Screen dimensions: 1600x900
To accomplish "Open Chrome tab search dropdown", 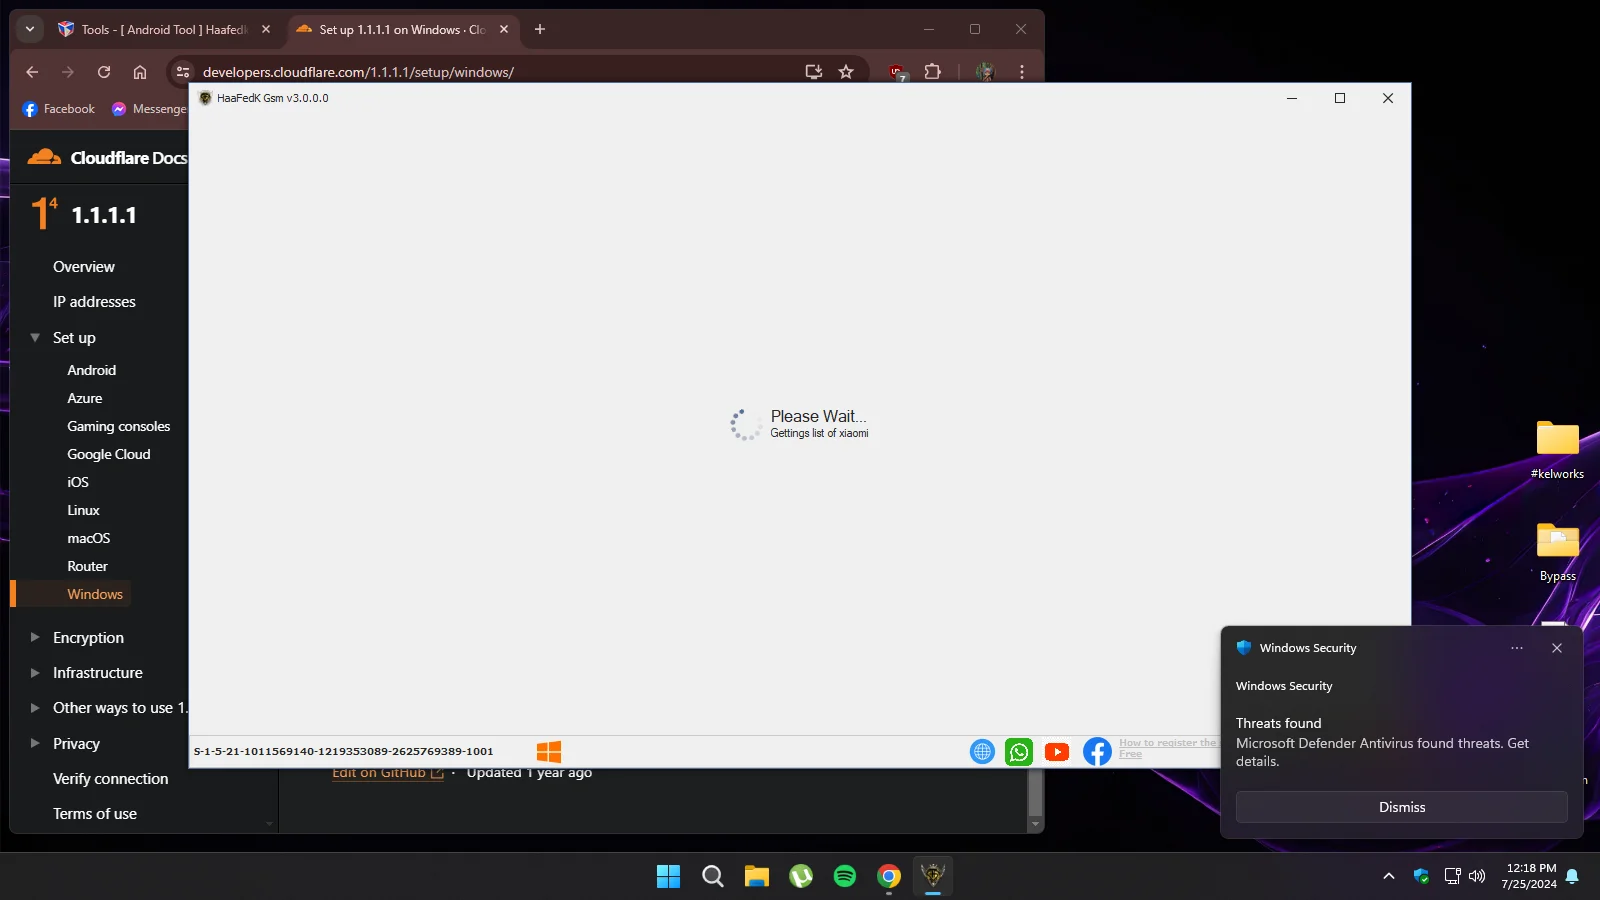I will [x=30, y=30].
